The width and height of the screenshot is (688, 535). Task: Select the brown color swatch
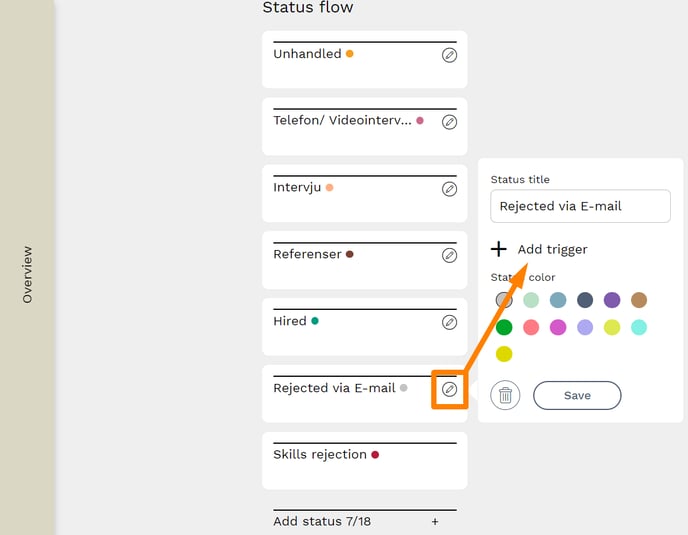tap(639, 300)
